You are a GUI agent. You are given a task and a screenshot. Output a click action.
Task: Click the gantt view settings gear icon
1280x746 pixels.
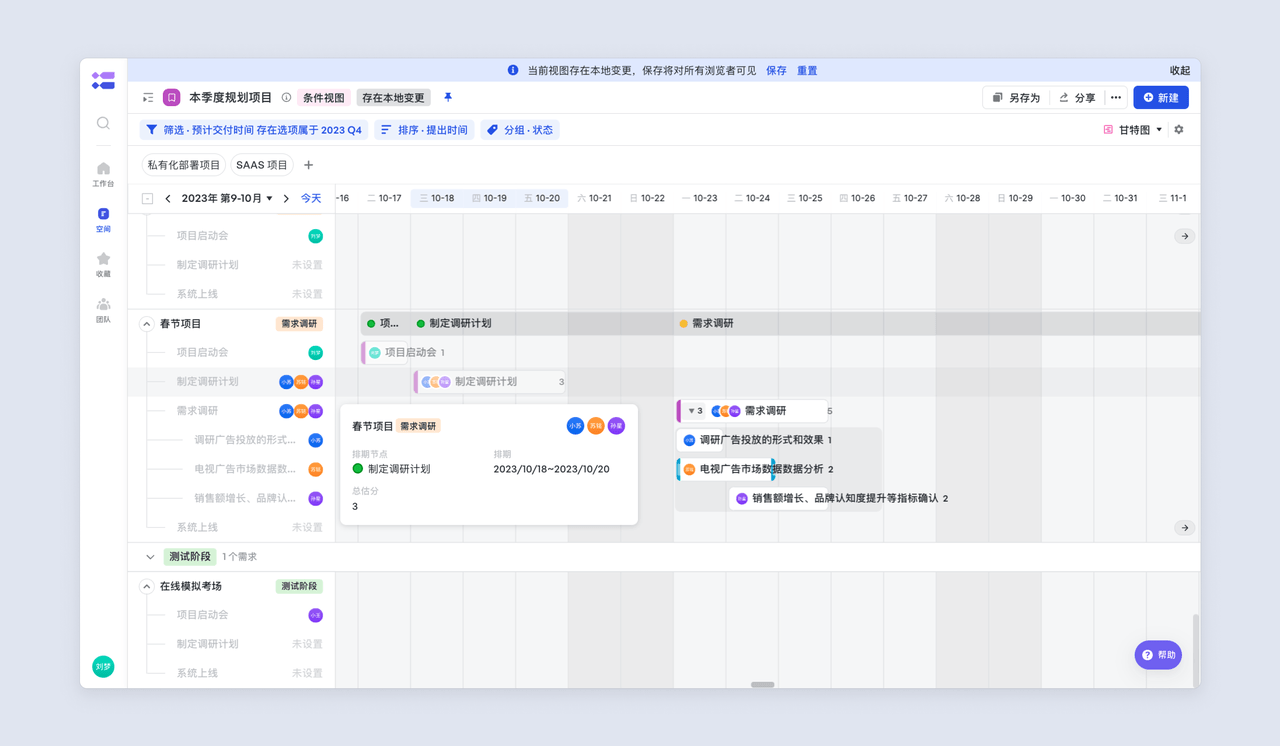tap(1179, 130)
